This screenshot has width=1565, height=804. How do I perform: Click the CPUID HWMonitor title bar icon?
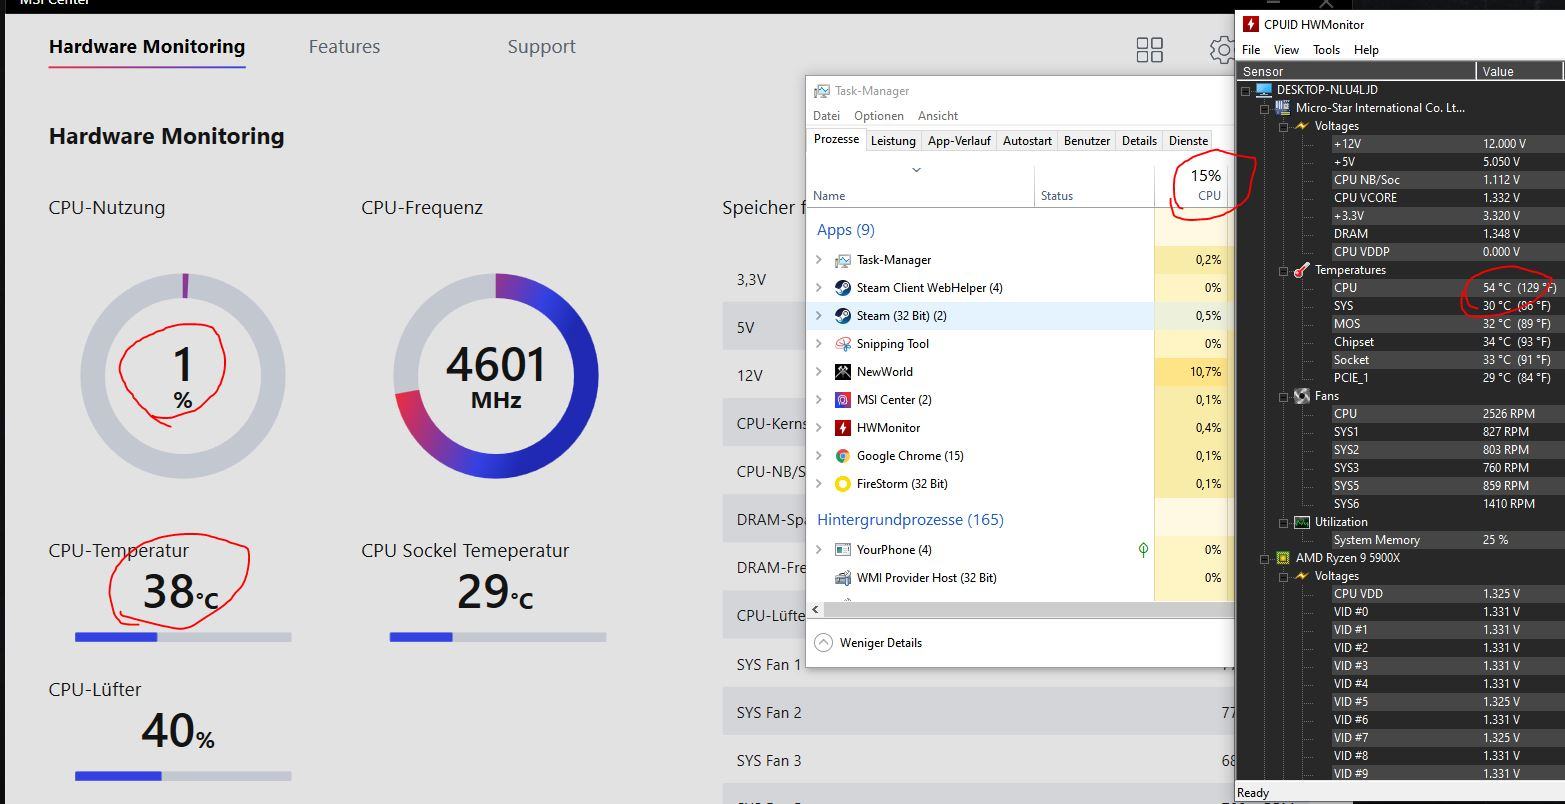coord(1250,24)
